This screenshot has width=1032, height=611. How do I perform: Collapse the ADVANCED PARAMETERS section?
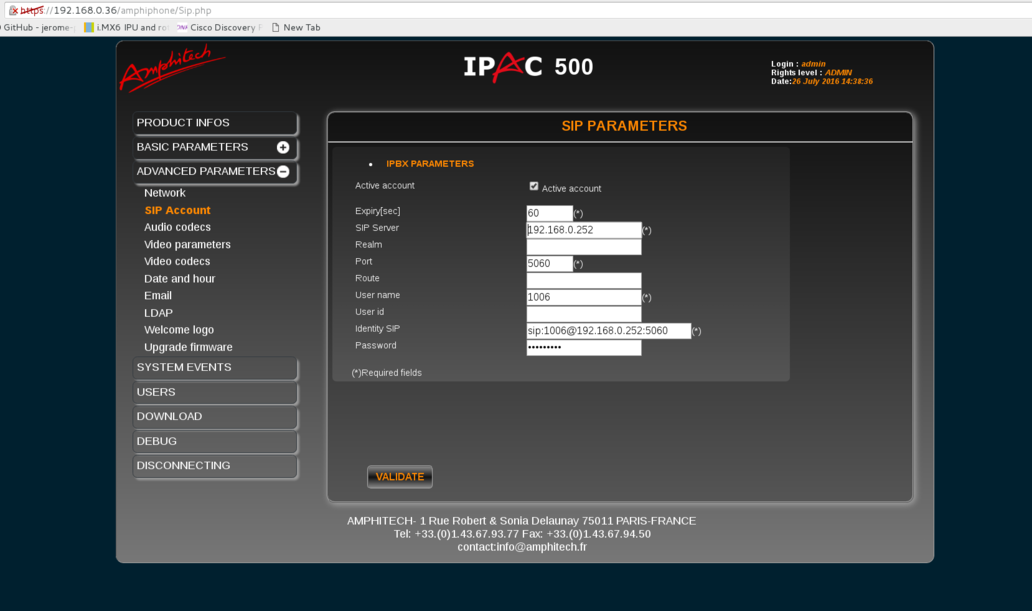tap(284, 171)
